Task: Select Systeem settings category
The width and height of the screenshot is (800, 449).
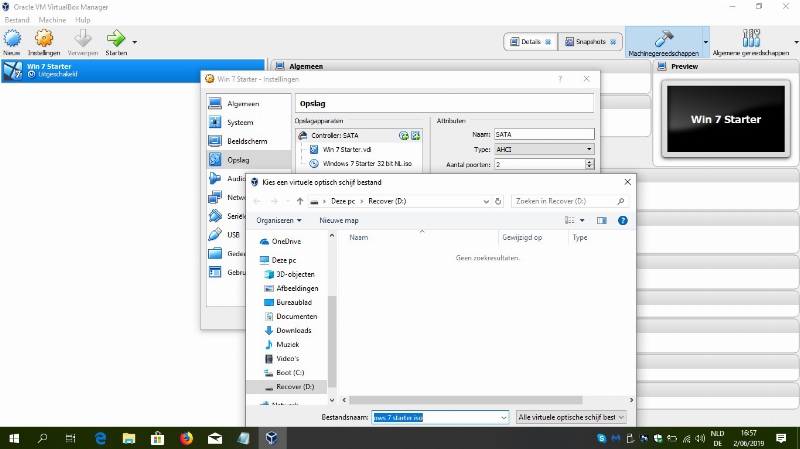Action: (x=248, y=122)
